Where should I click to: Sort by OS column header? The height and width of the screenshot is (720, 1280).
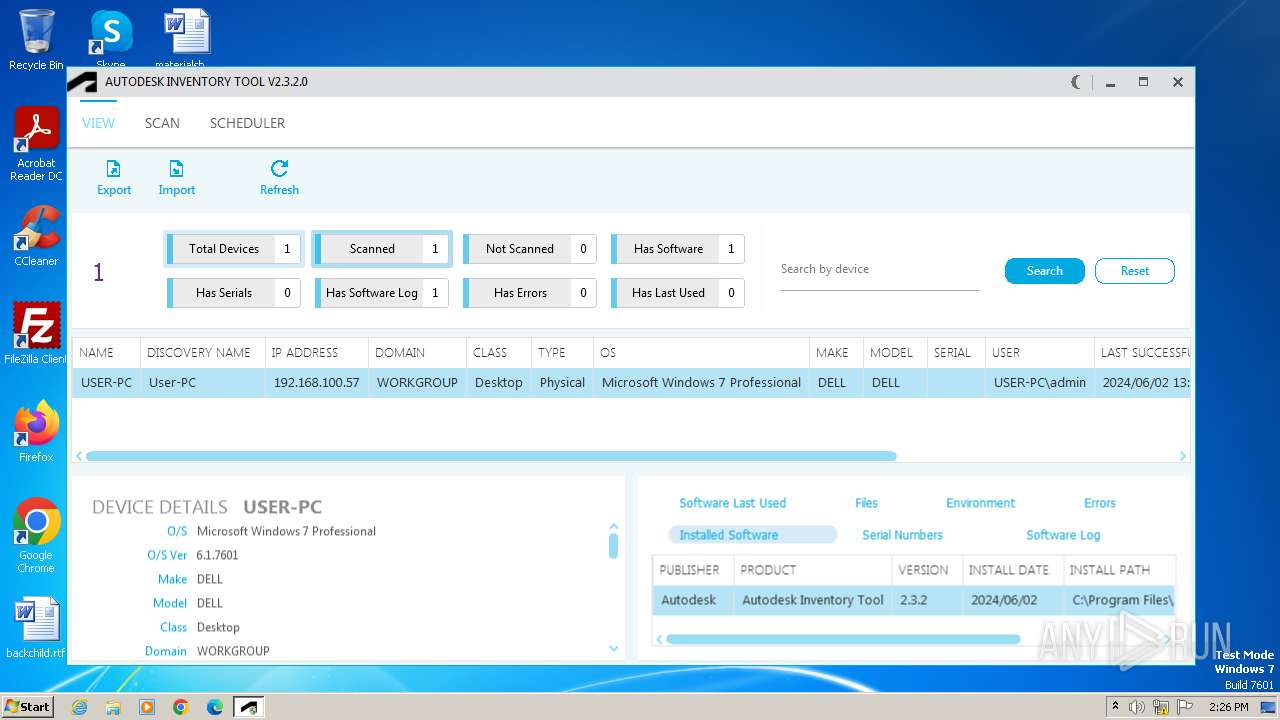pyautogui.click(x=701, y=353)
